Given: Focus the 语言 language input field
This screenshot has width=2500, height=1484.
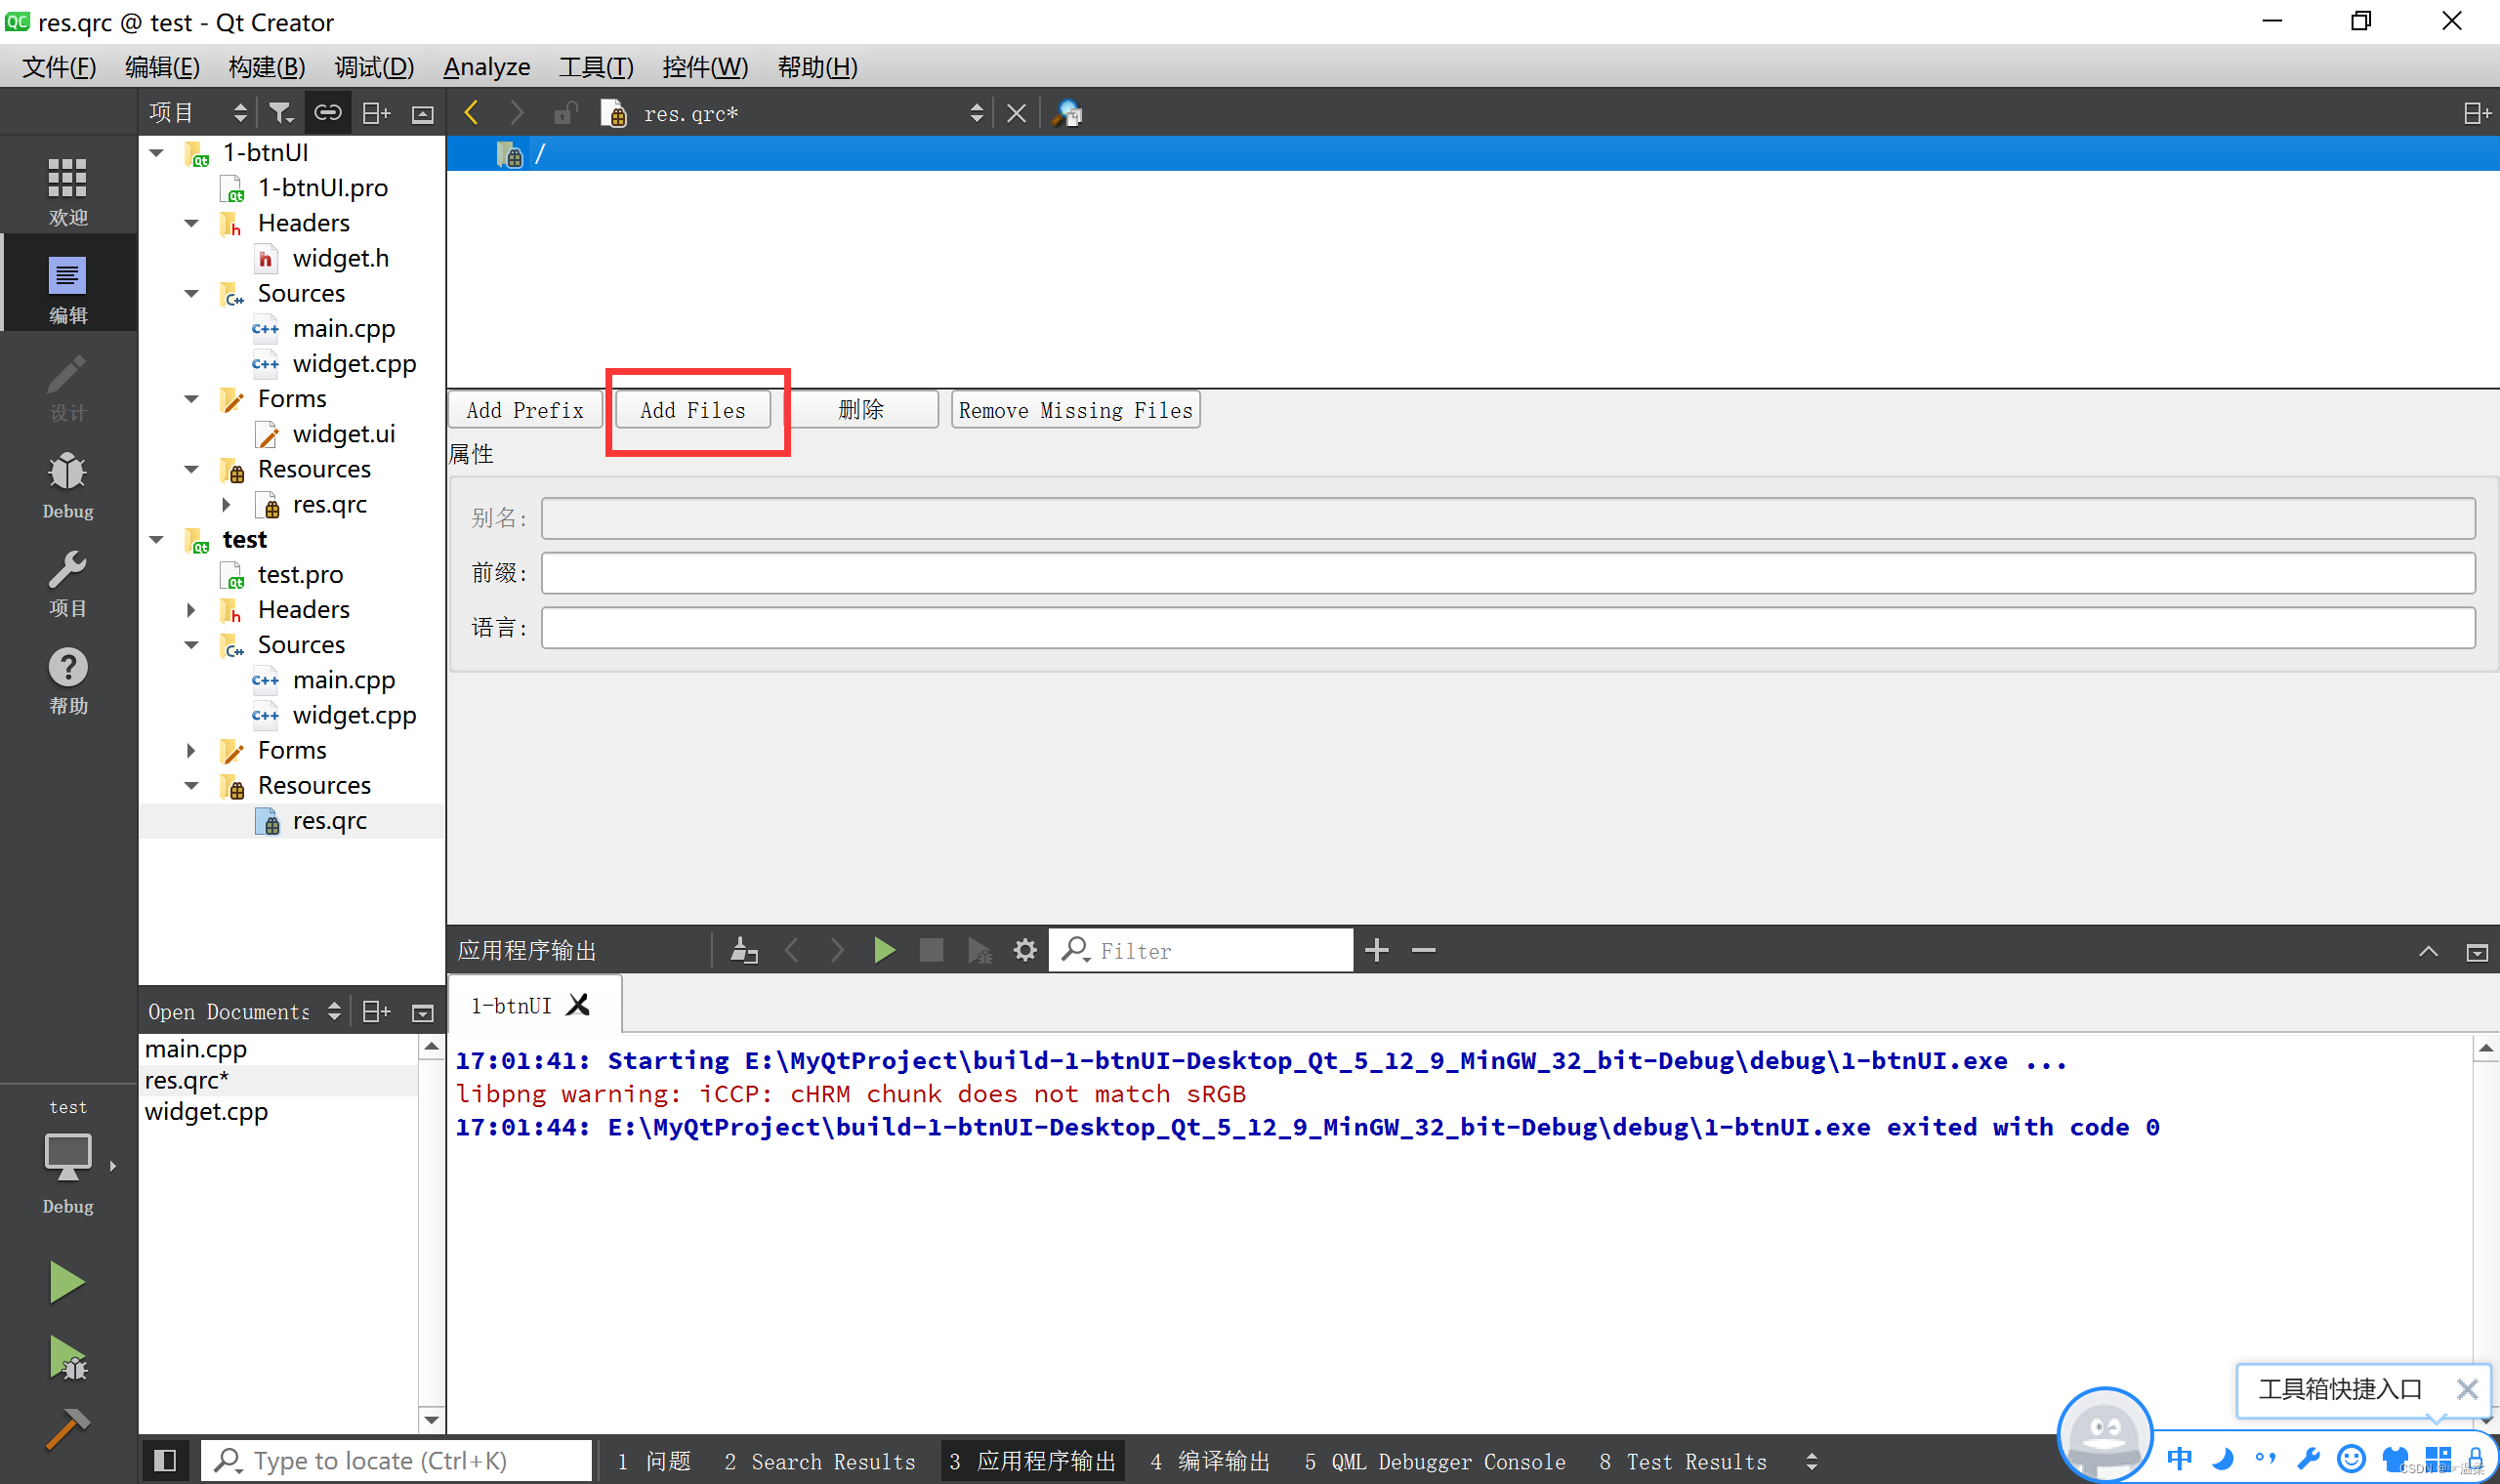Looking at the screenshot, I should click(x=1508, y=628).
